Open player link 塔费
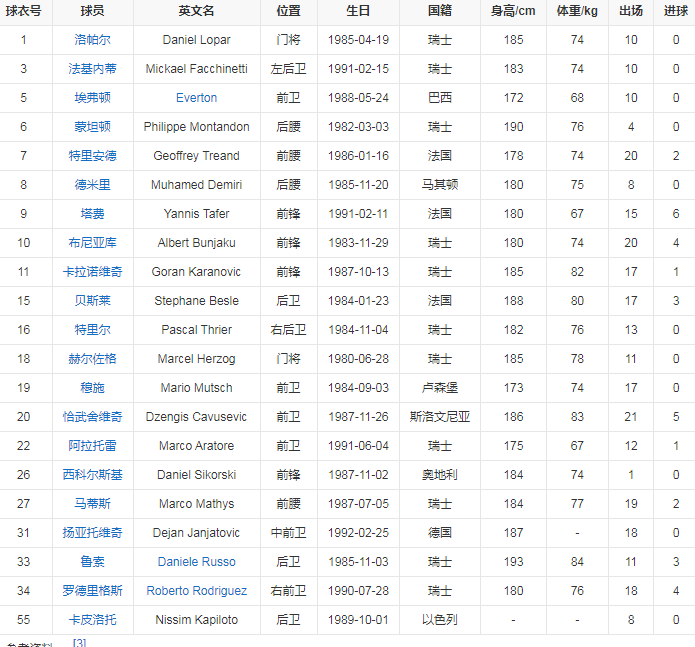Image resolution: width=695 pixels, height=647 pixels. (x=92, y=214)
